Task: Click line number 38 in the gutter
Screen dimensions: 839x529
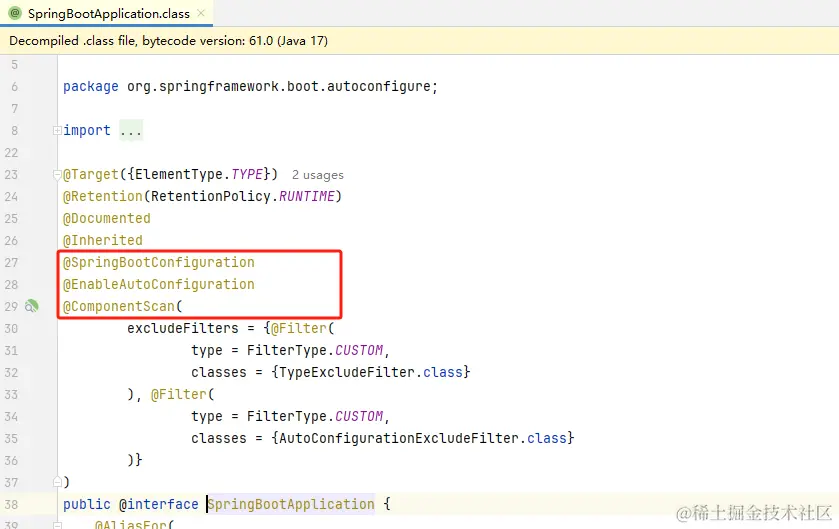Action: [11, 504]
